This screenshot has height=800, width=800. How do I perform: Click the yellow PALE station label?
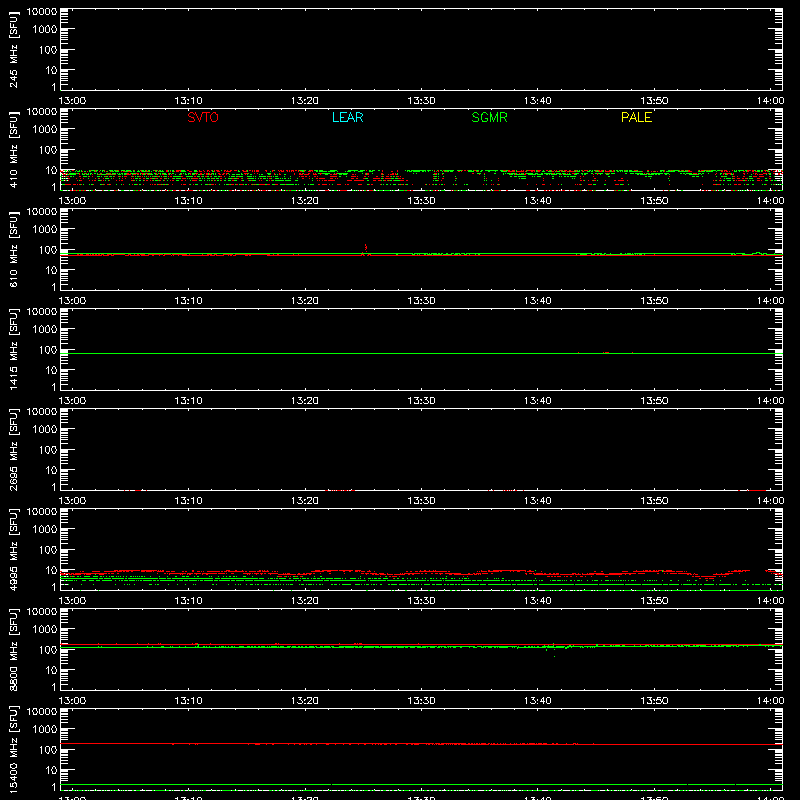(636, 117)
